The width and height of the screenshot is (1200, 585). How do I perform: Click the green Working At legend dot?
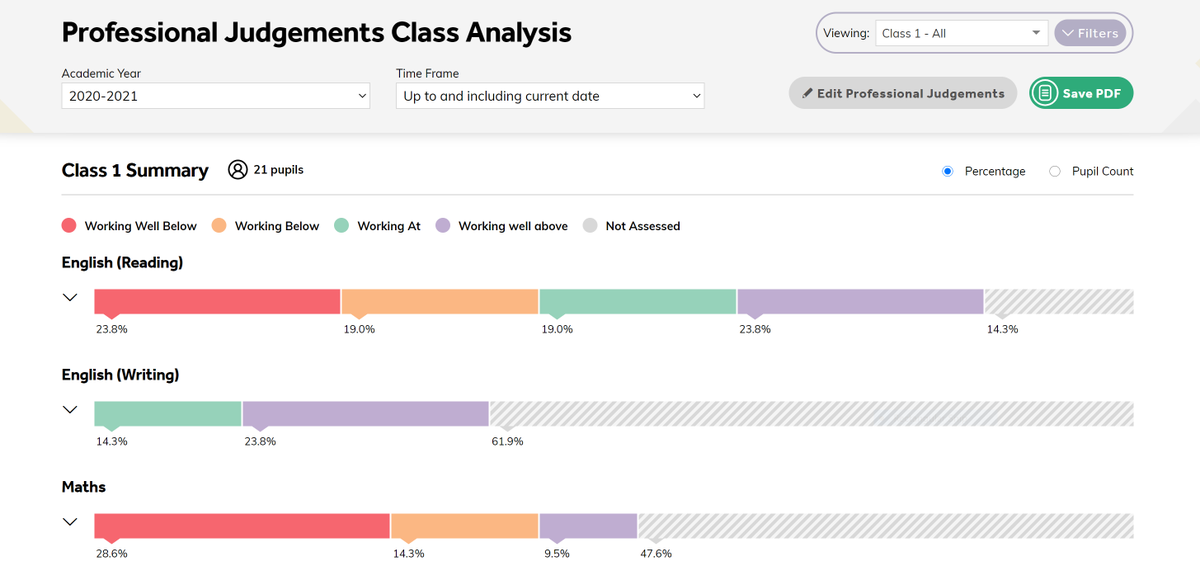pyautogui.click(x=341, y=226)
